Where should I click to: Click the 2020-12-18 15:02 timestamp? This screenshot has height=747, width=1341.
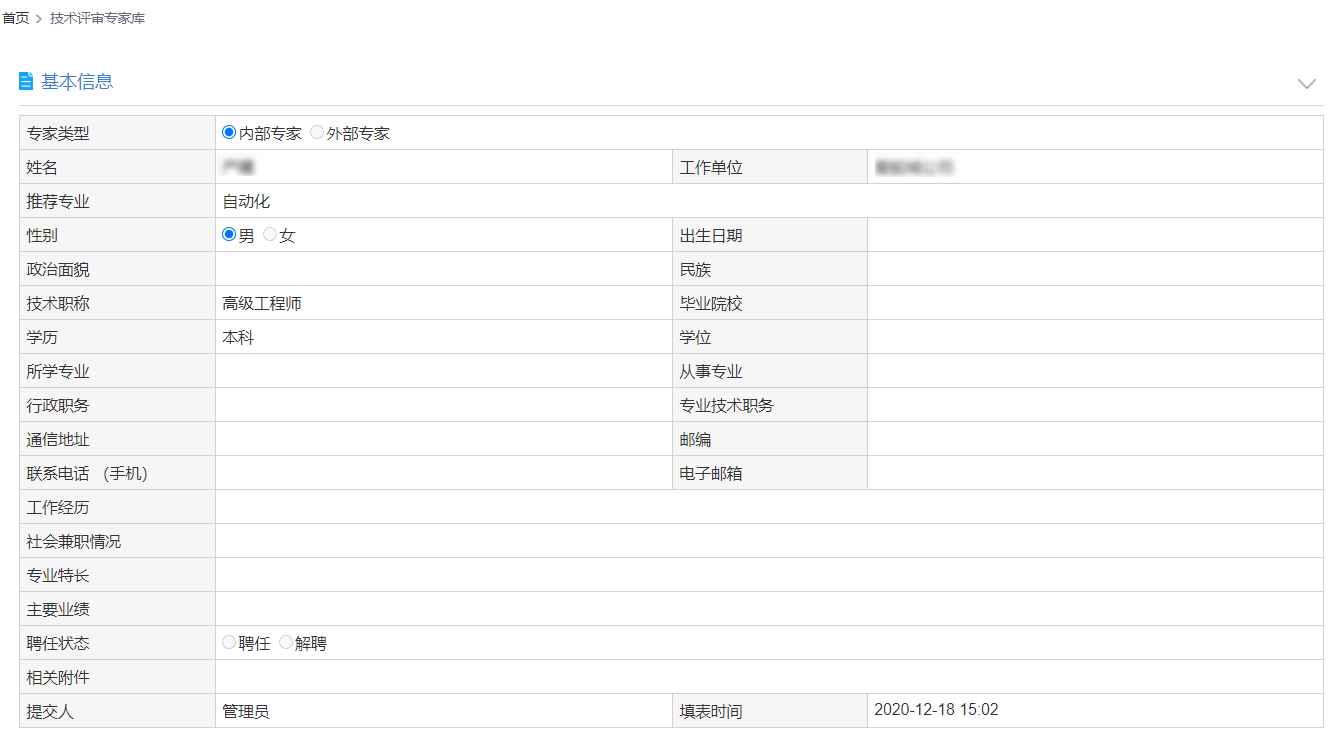point(936,710)
